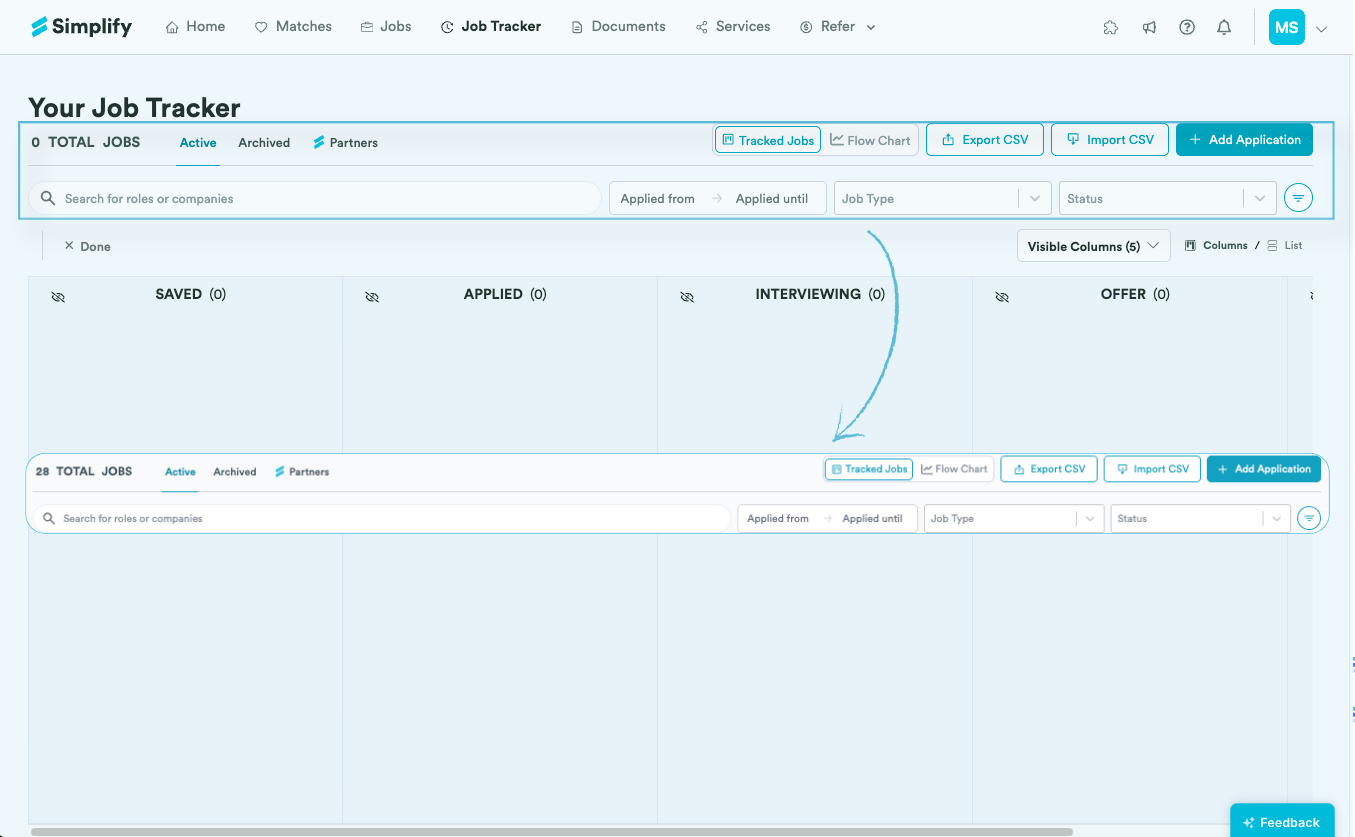Open the Status dropdown in the 28 TOTAL JOBS bar
The image size is (1355, 837).
pos(1200,518)
